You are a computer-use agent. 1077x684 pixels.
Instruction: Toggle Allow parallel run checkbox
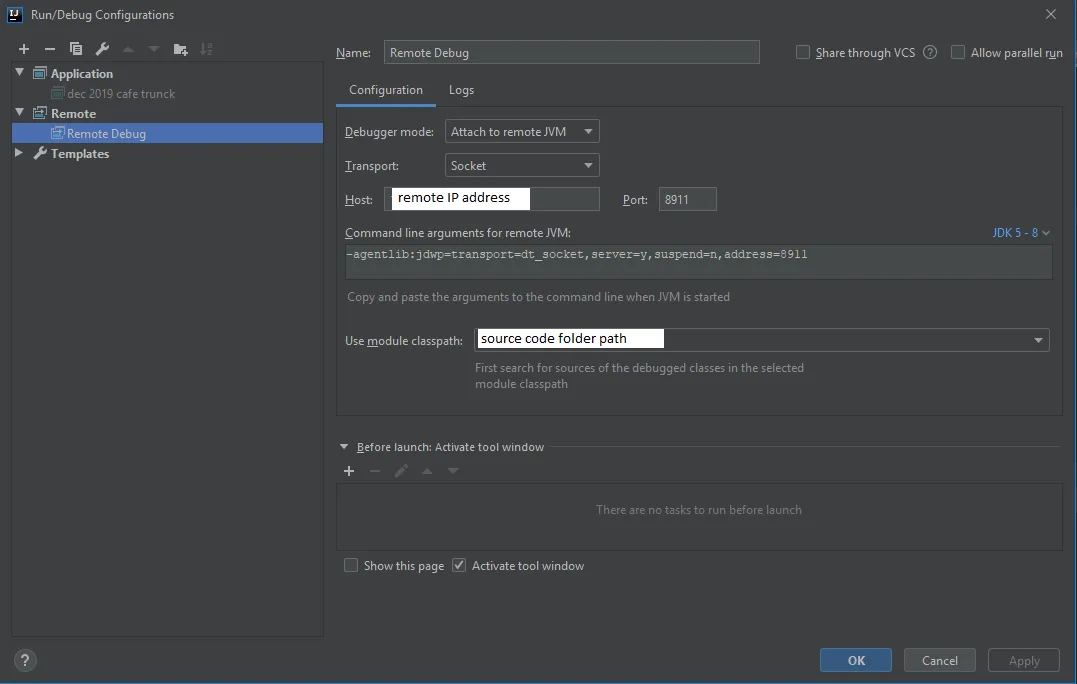(958, 52)
